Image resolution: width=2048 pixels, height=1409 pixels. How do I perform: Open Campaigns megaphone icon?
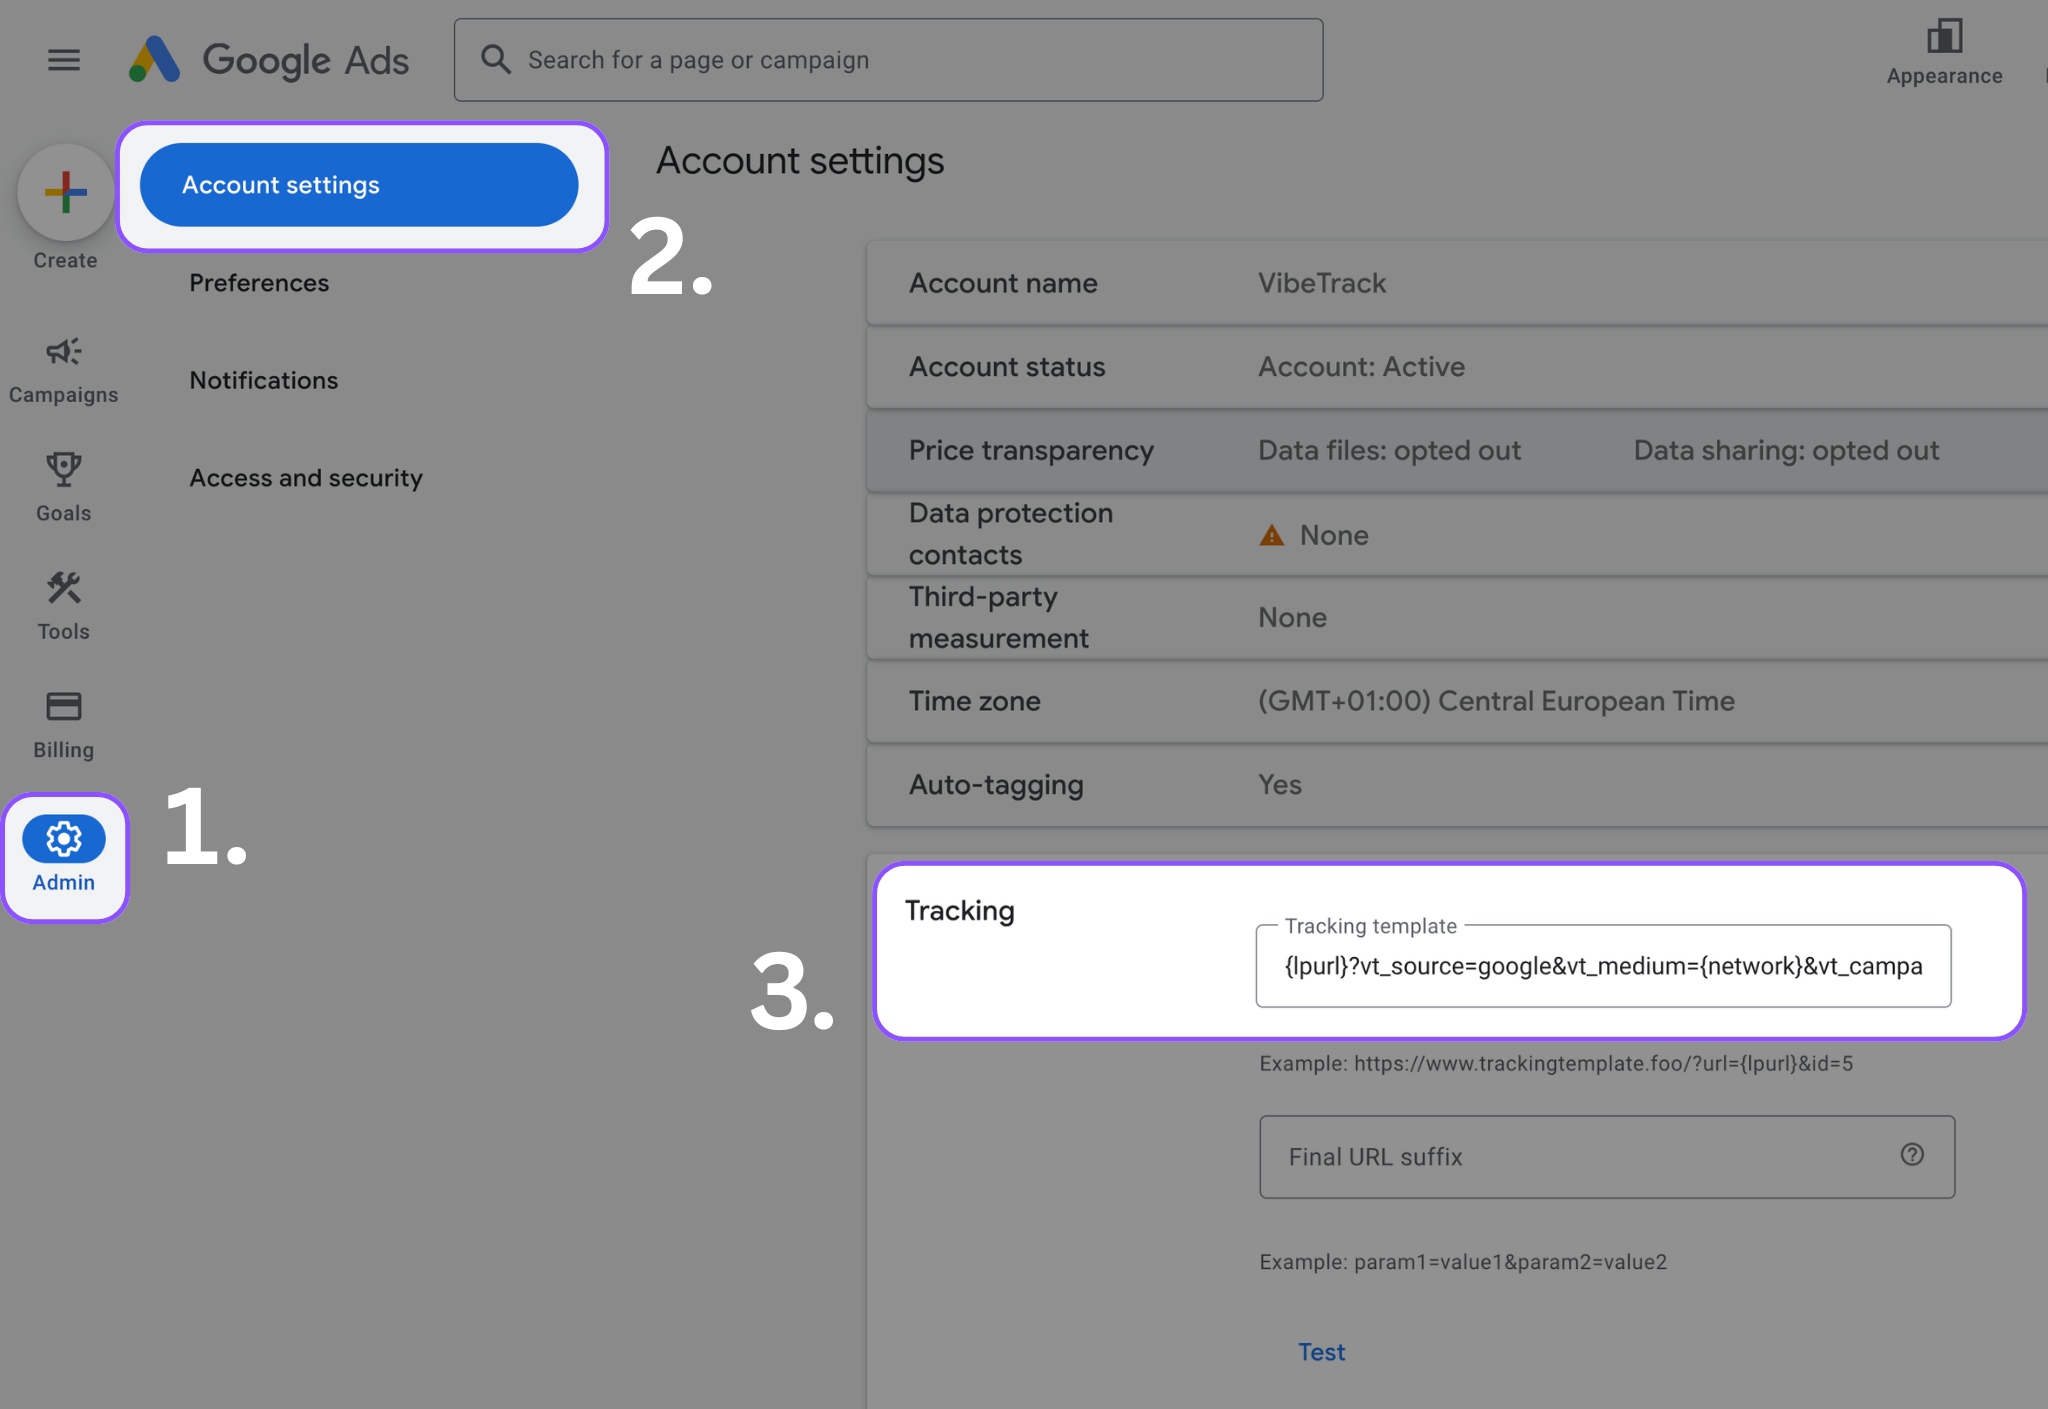click(64, 352)
